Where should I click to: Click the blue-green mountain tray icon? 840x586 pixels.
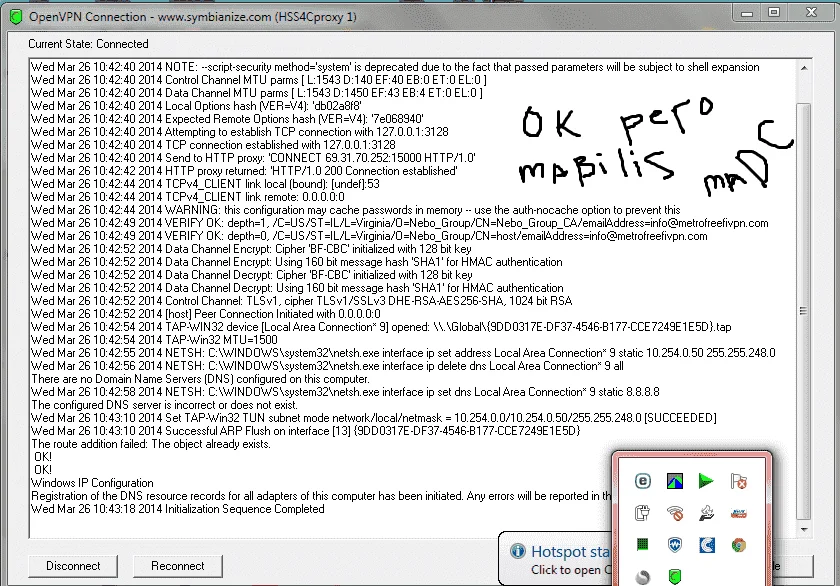click(675, 481)
